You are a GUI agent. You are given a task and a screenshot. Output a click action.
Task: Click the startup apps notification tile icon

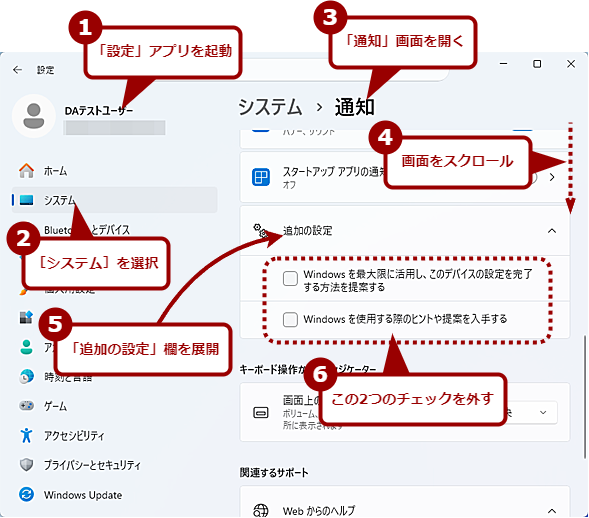261,177
